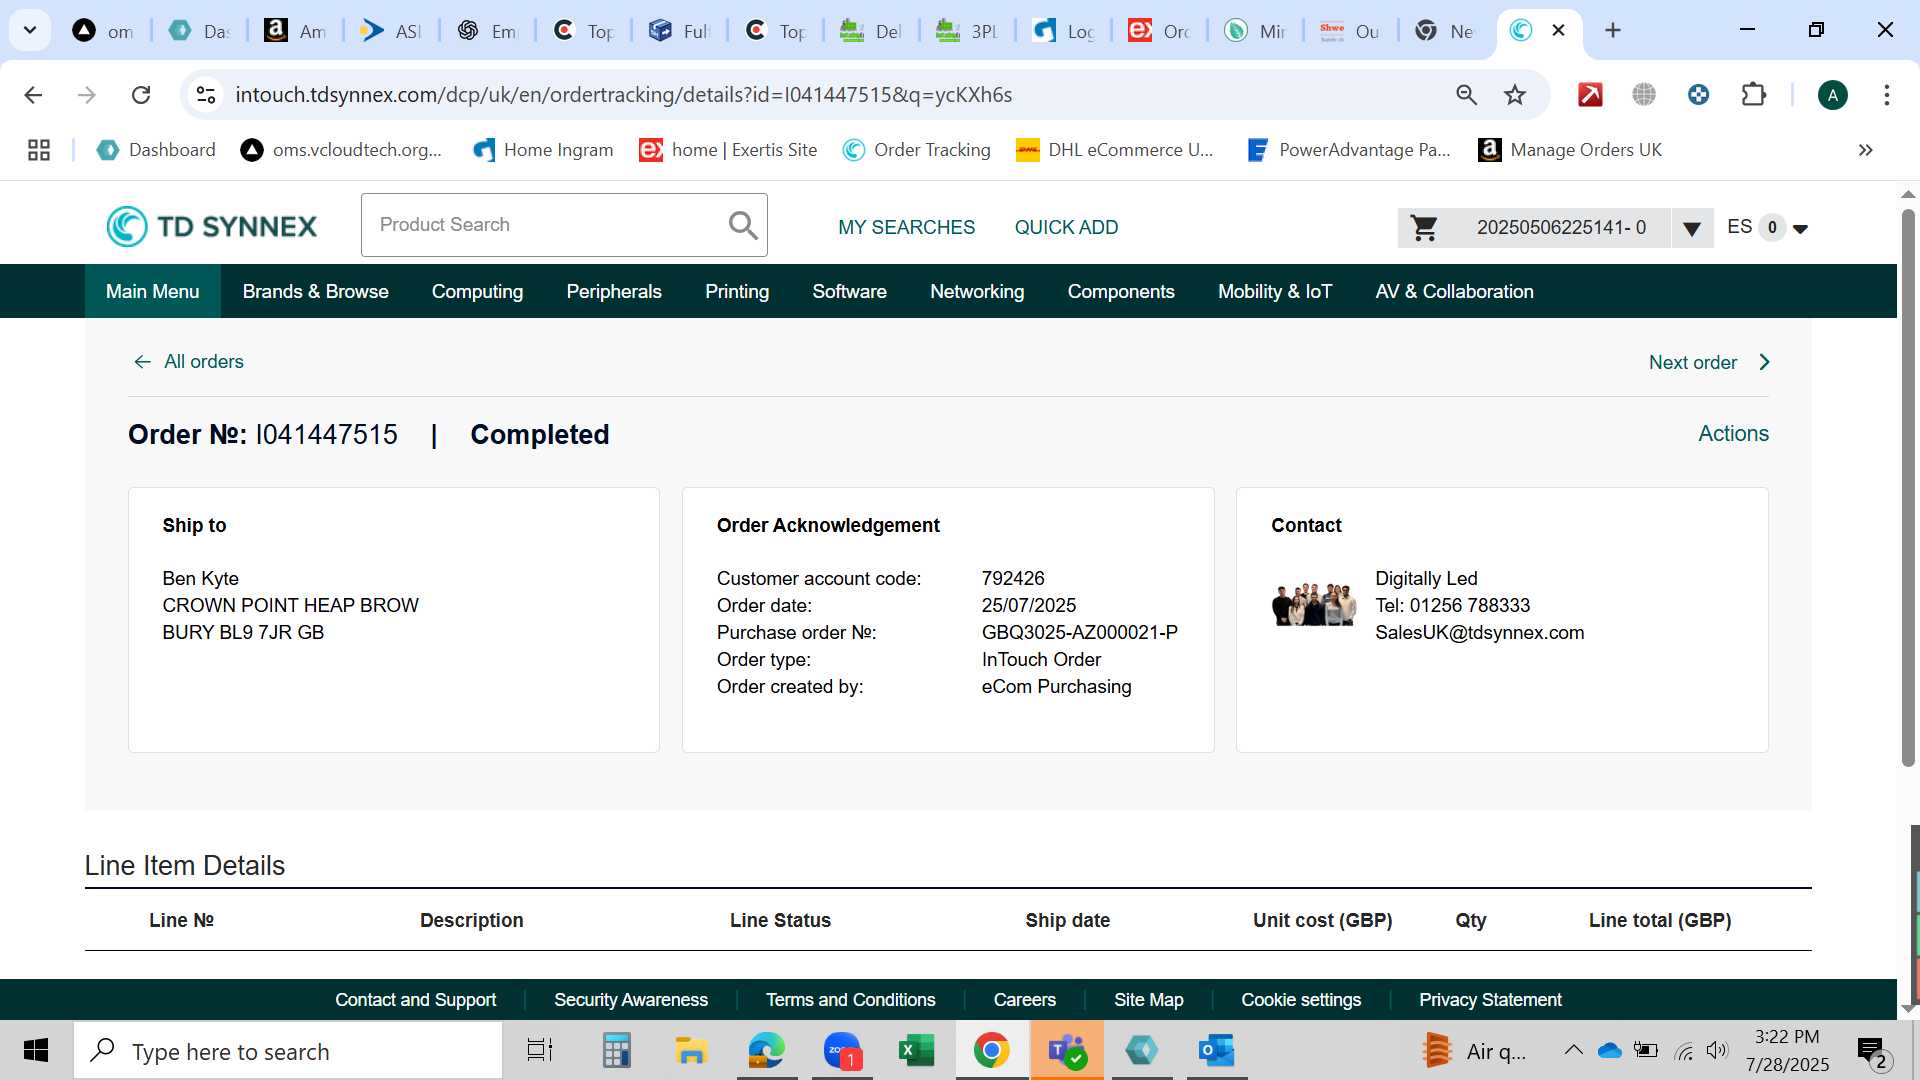Click the red PDF extension icon
The width and height of the screenshot is (1920, 1080).
(x=1590, y=95)
